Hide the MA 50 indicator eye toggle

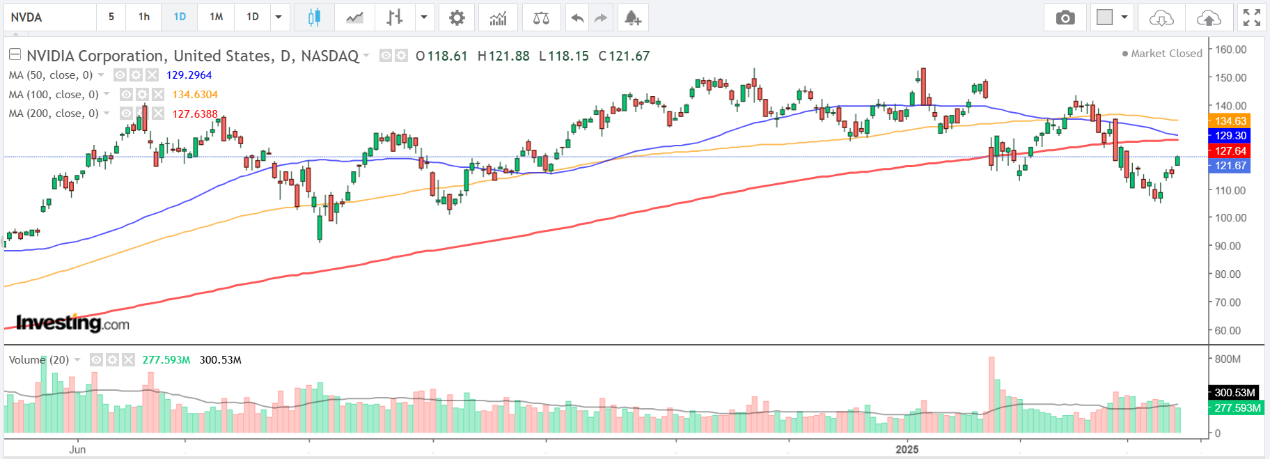pyautogui.click(x=118, y=75)
